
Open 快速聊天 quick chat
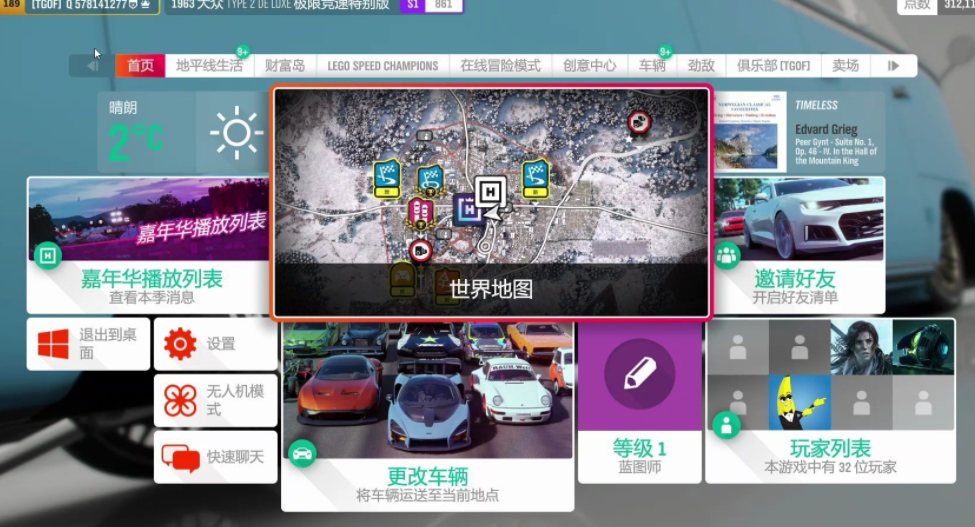click(215, 457)
